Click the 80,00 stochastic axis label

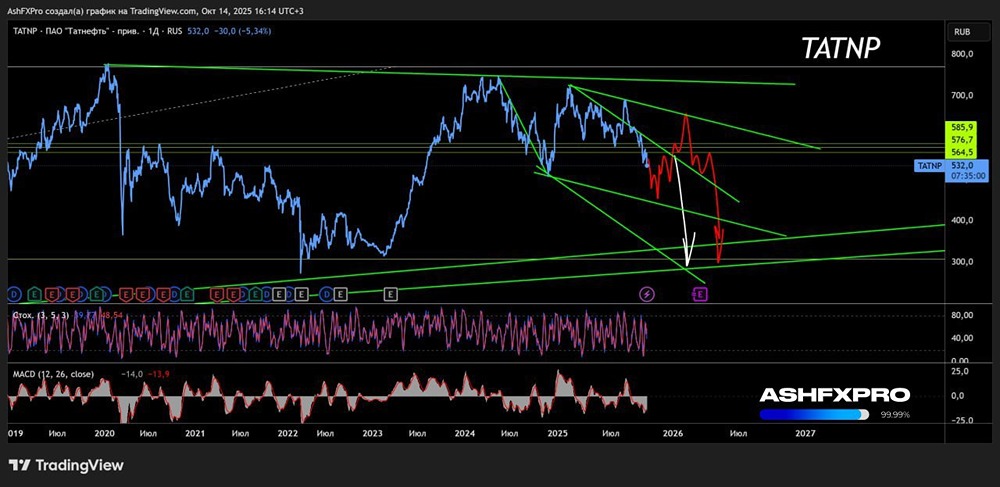[962, 315]
